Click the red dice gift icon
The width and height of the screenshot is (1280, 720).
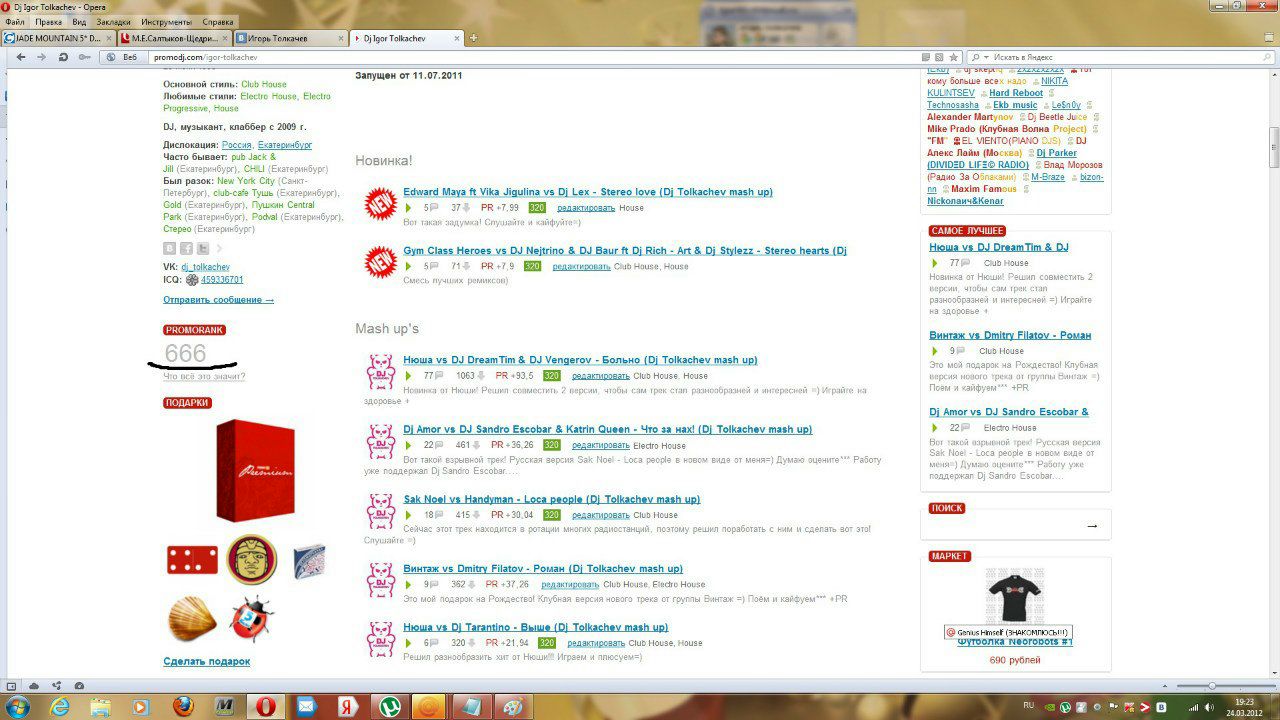point(192,560)
